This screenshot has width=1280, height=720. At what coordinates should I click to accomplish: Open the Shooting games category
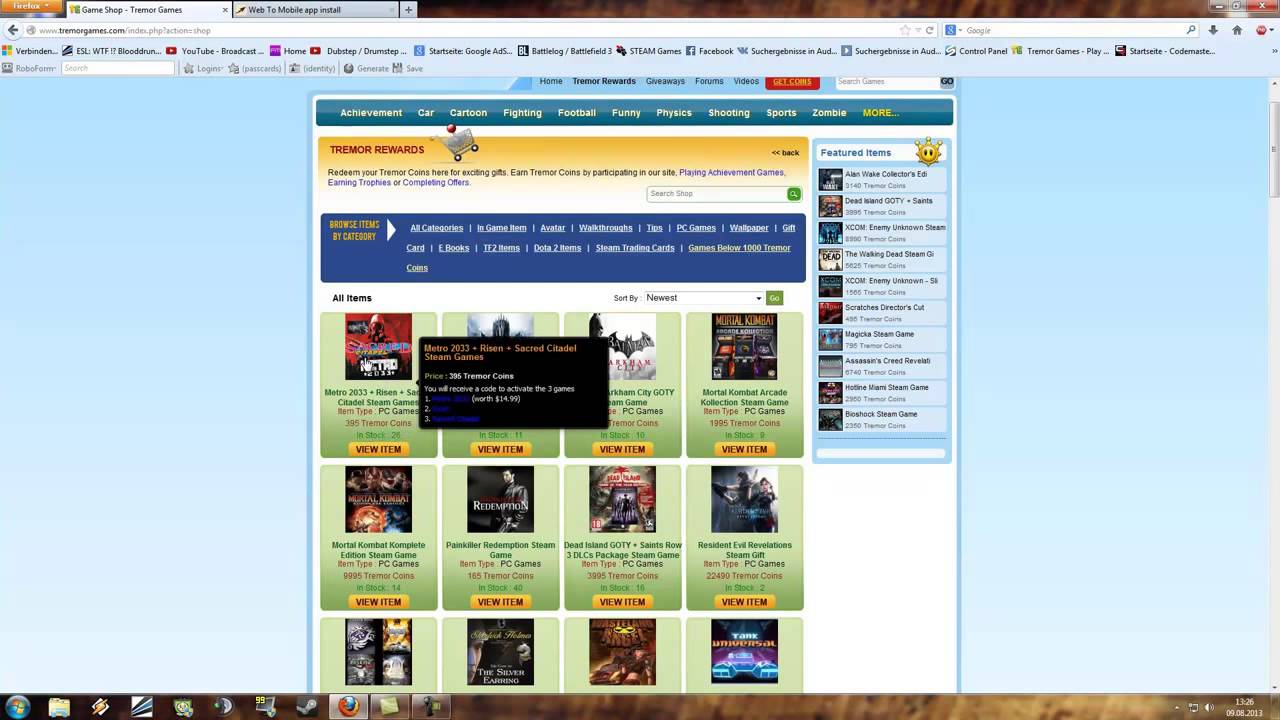point(729,113)
